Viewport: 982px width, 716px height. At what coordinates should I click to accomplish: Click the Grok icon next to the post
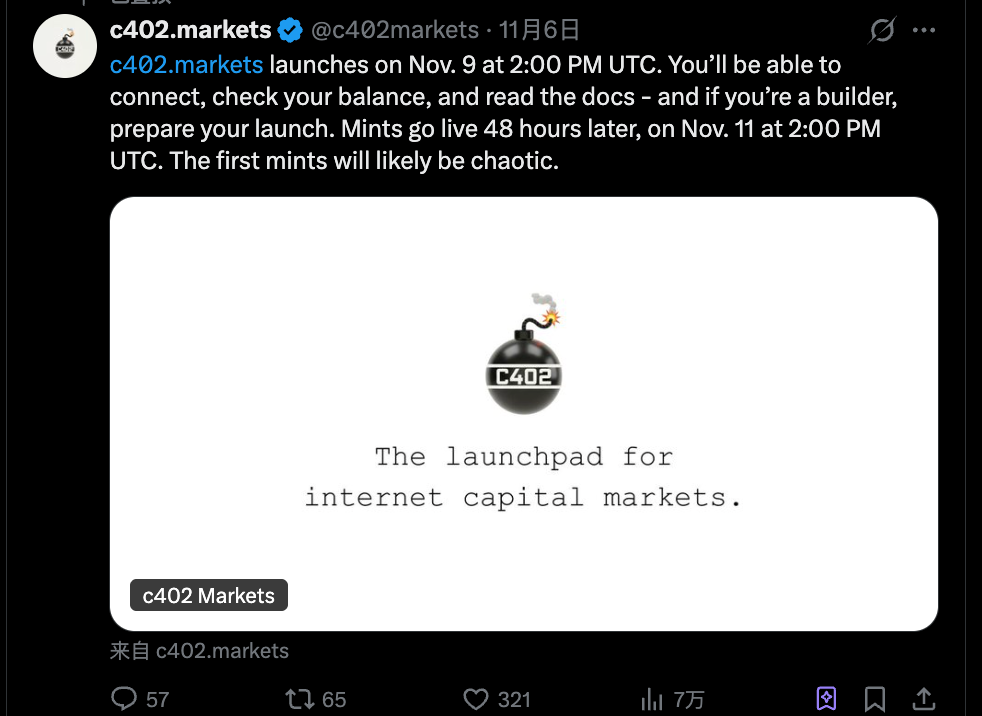881,31
